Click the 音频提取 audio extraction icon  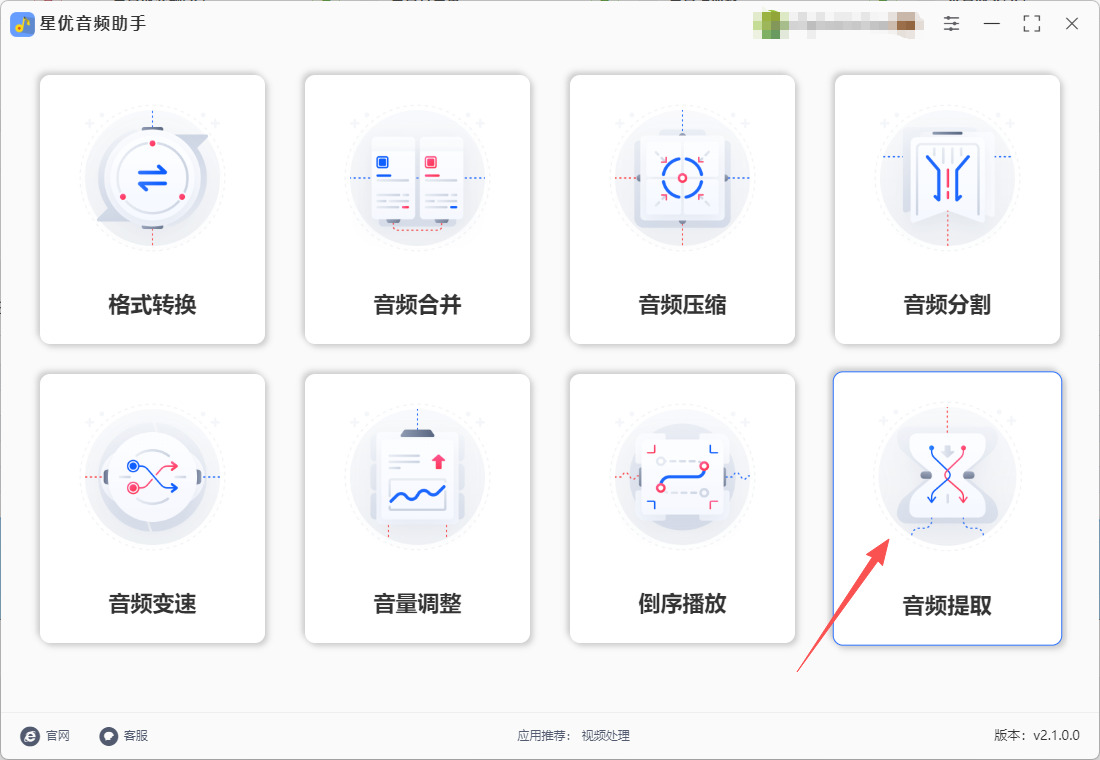(x=947, y=476)
